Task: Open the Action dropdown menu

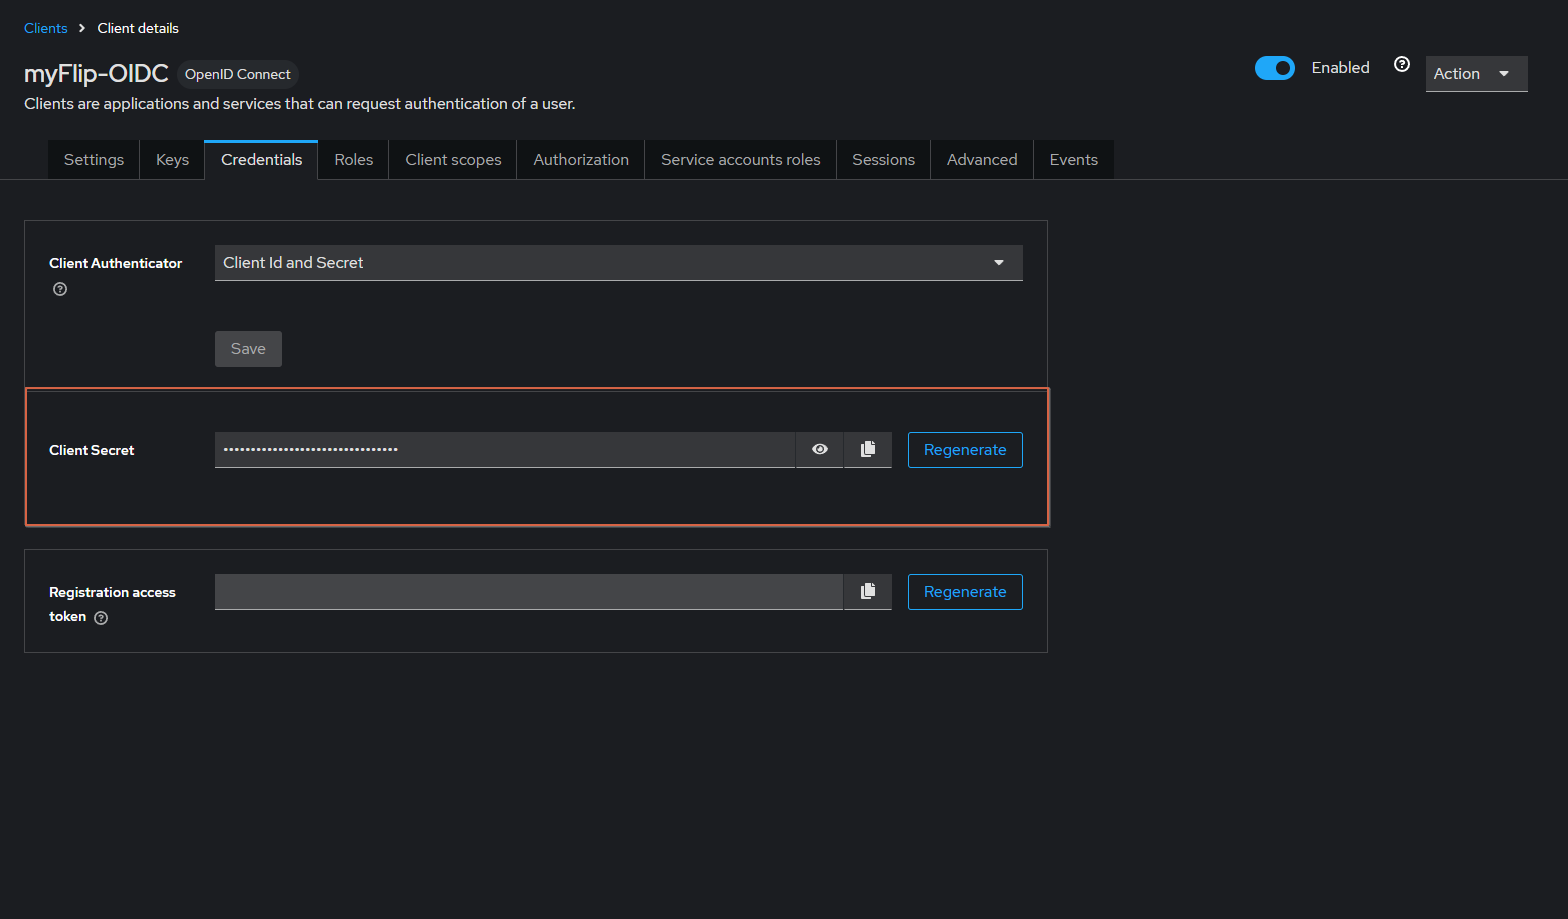Action: tap(1476, 74)
